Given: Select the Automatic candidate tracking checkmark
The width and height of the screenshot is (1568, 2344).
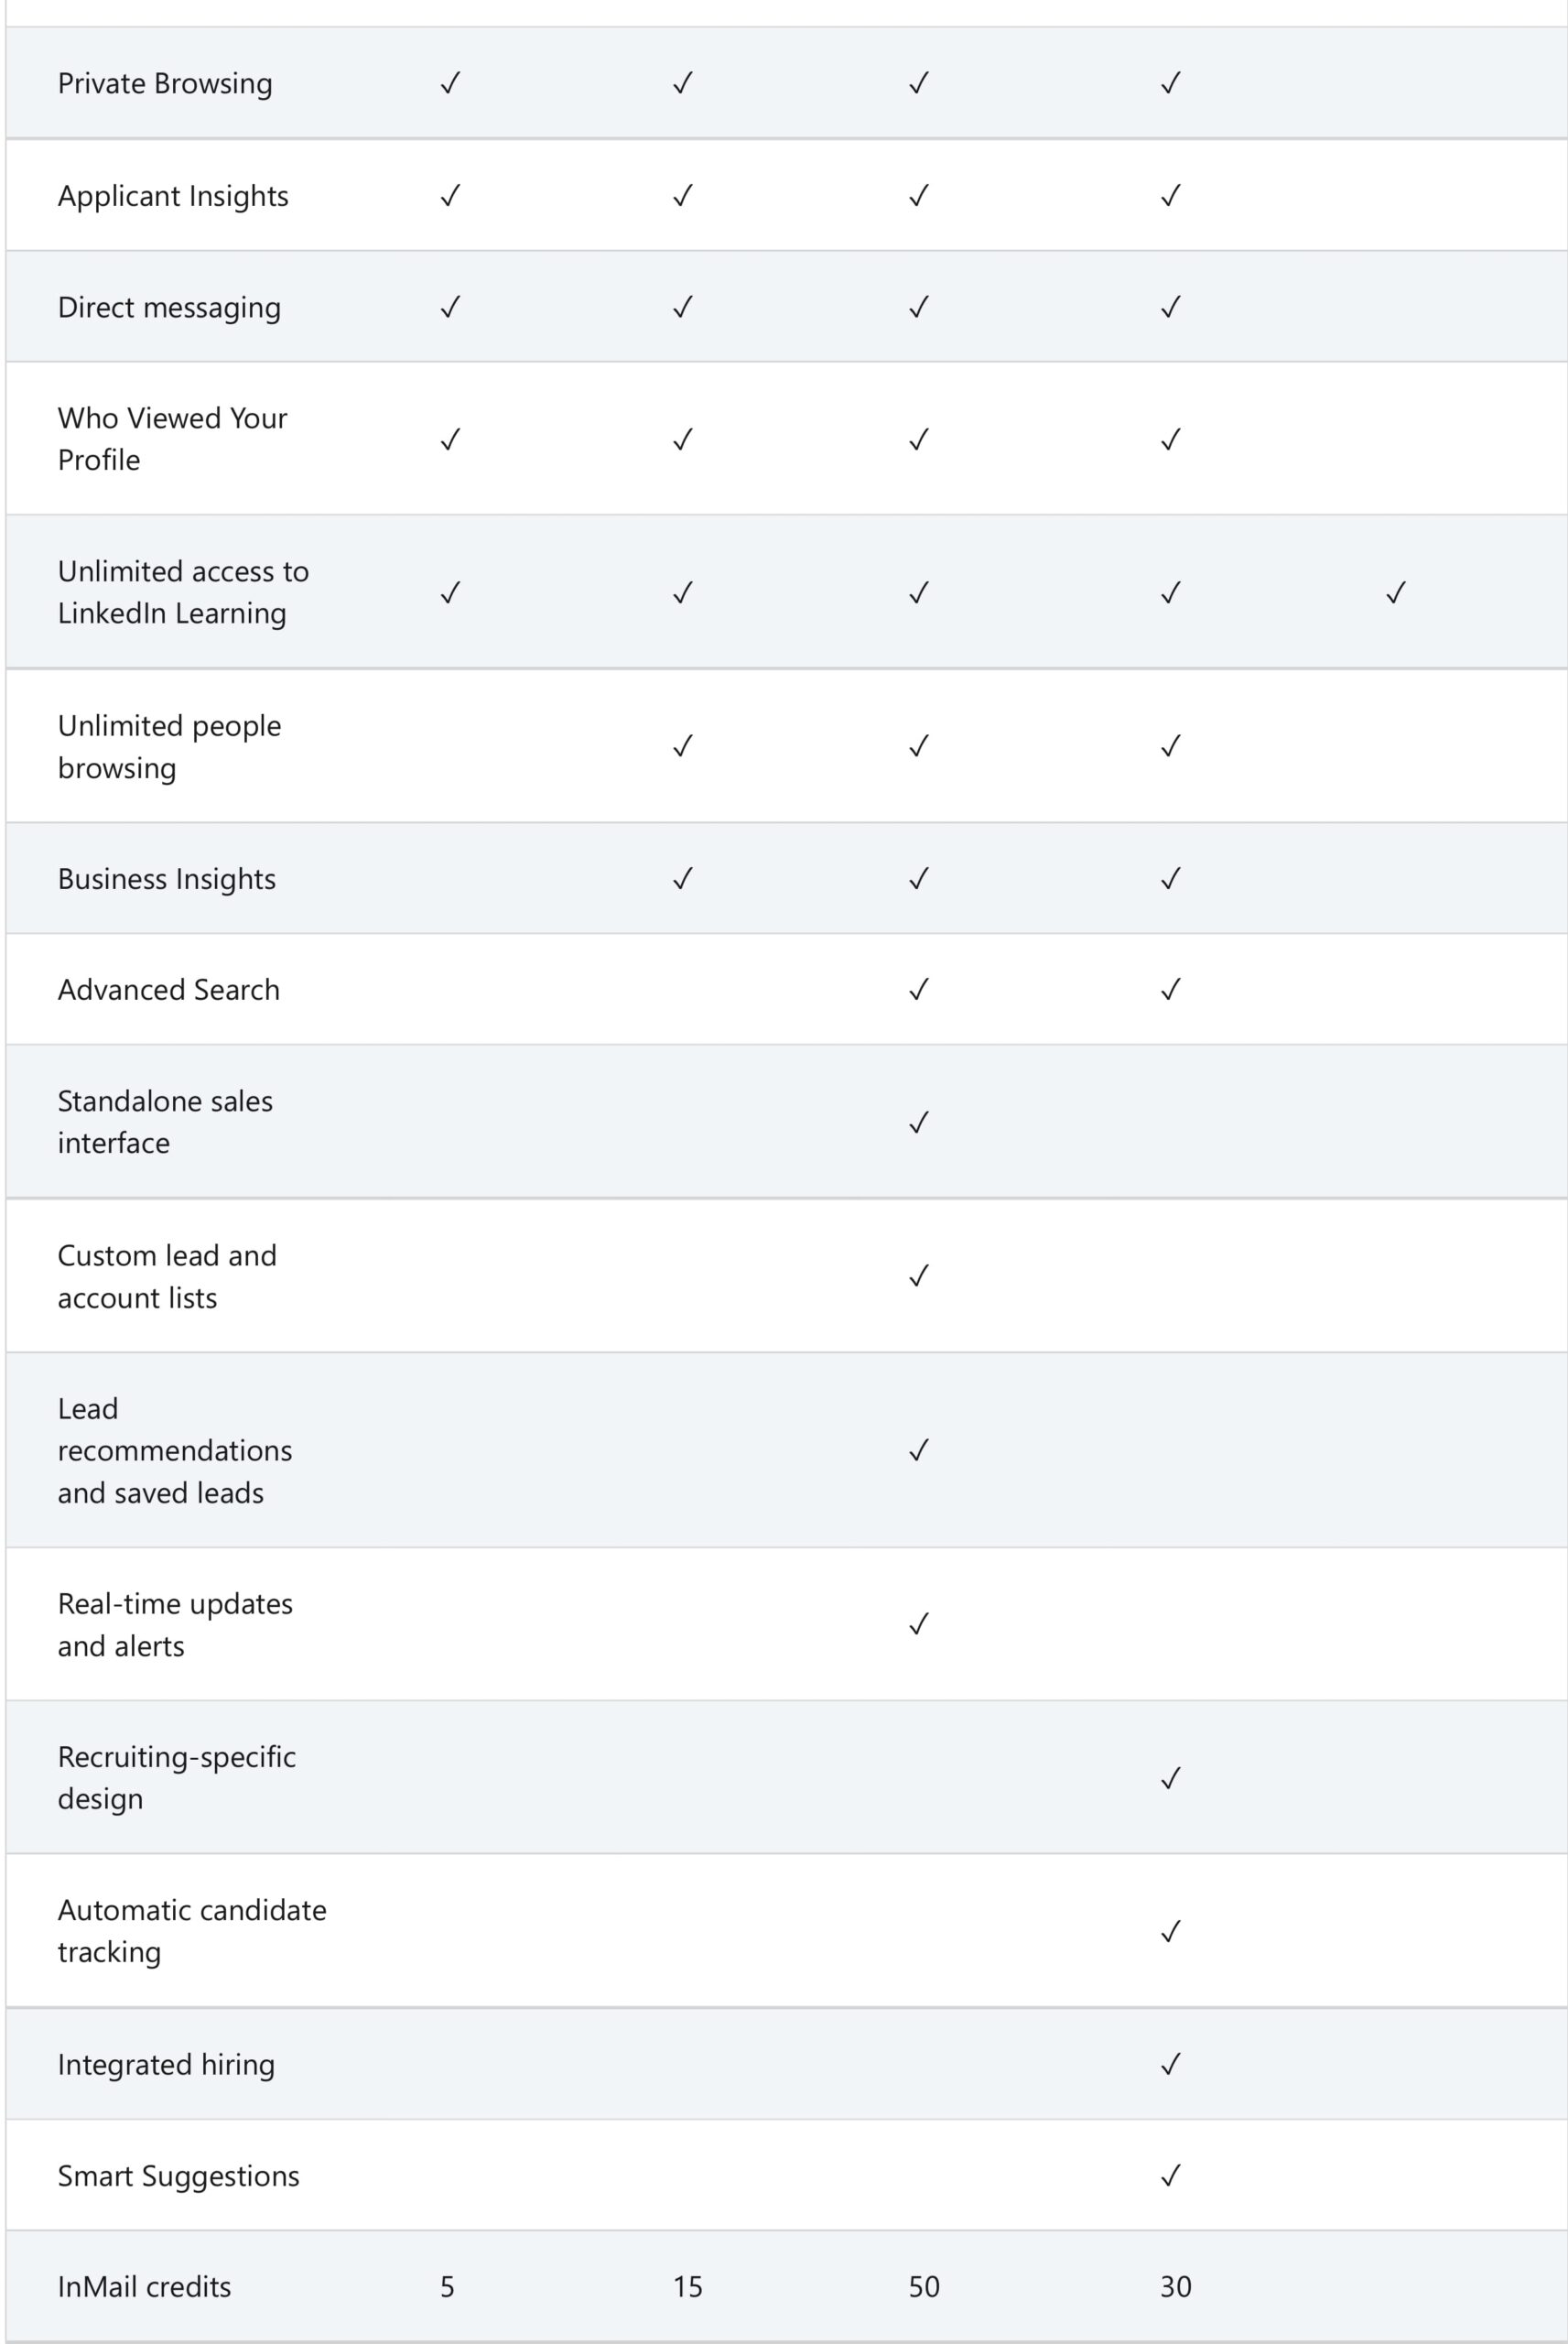Looking at the screenshot, I should [x=1171, y=1931].
